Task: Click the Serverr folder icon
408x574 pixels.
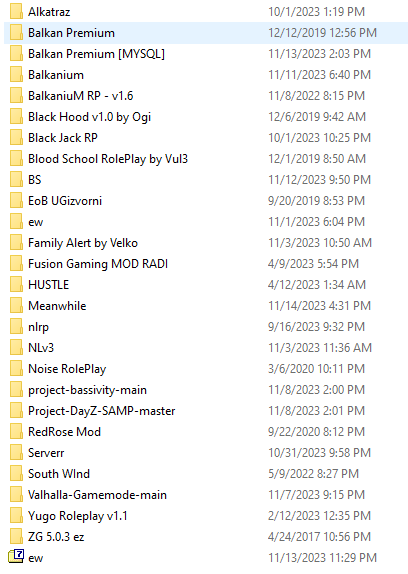Action: point(16,452)
